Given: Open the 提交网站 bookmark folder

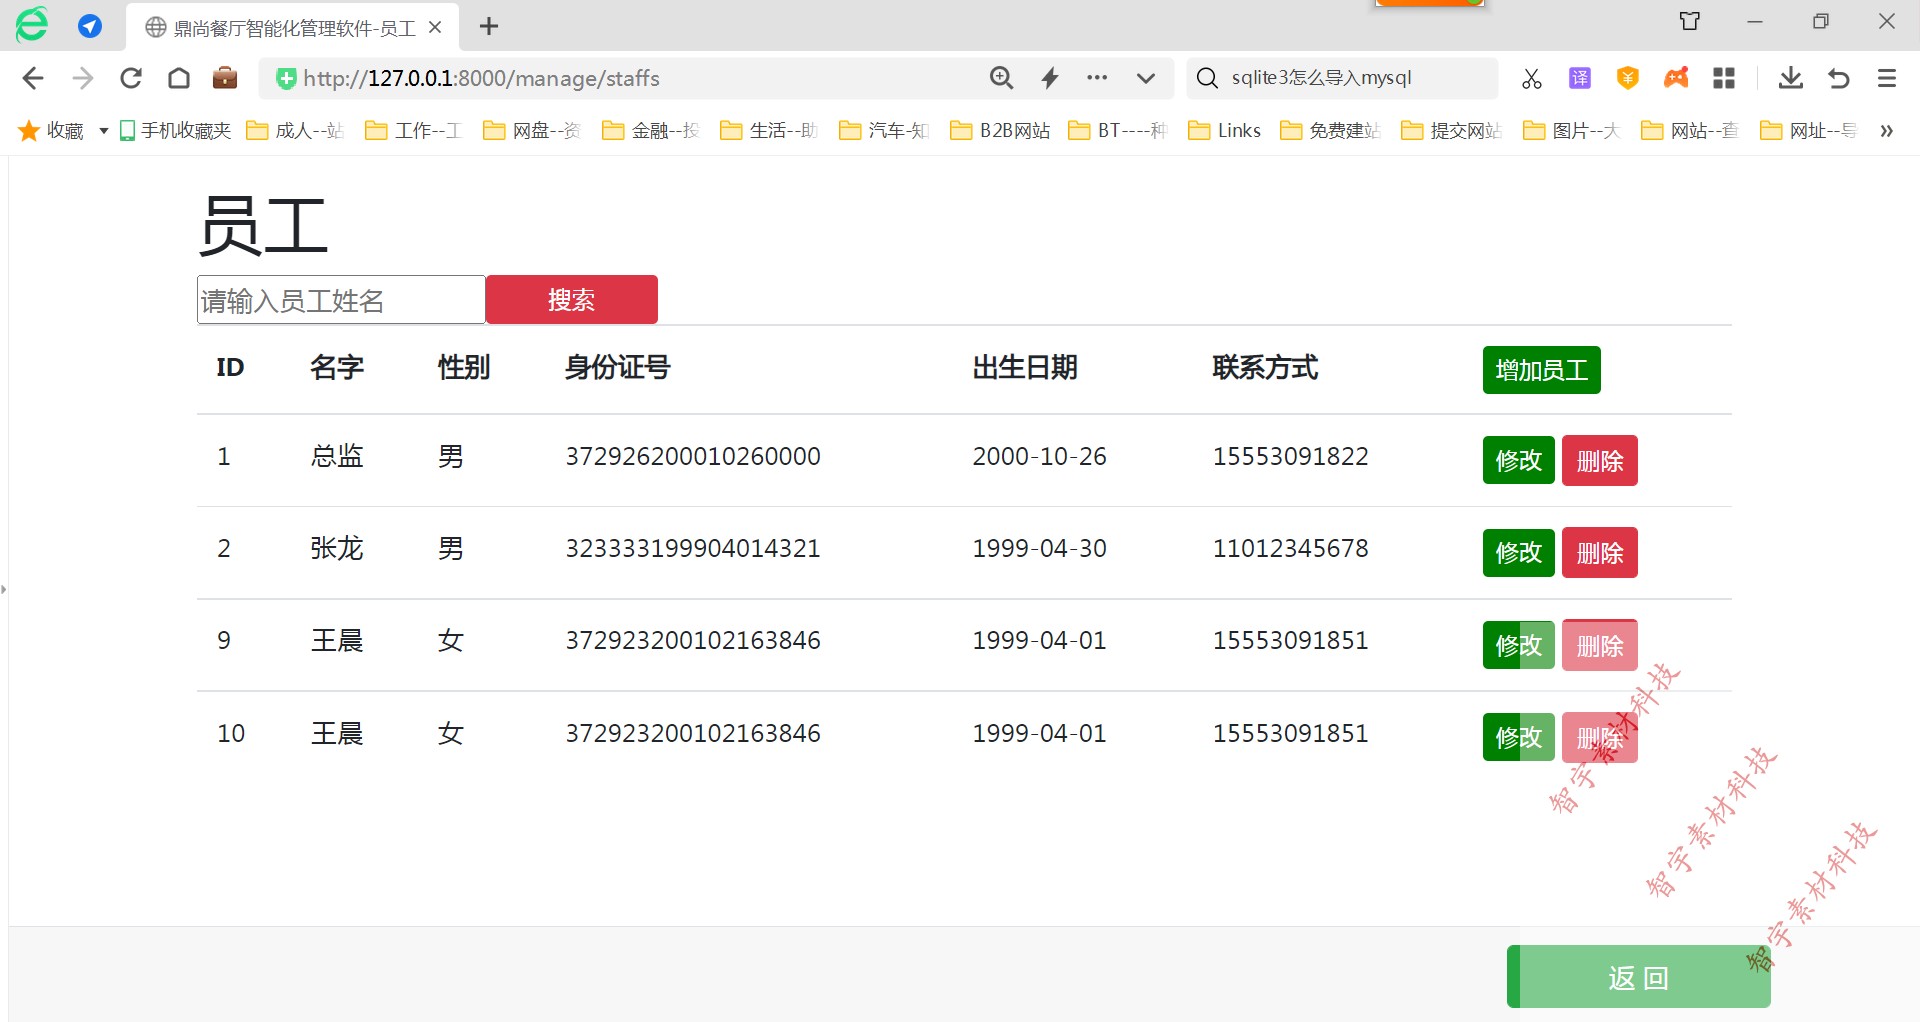Looking at the screenshot, I should 1452,130.
